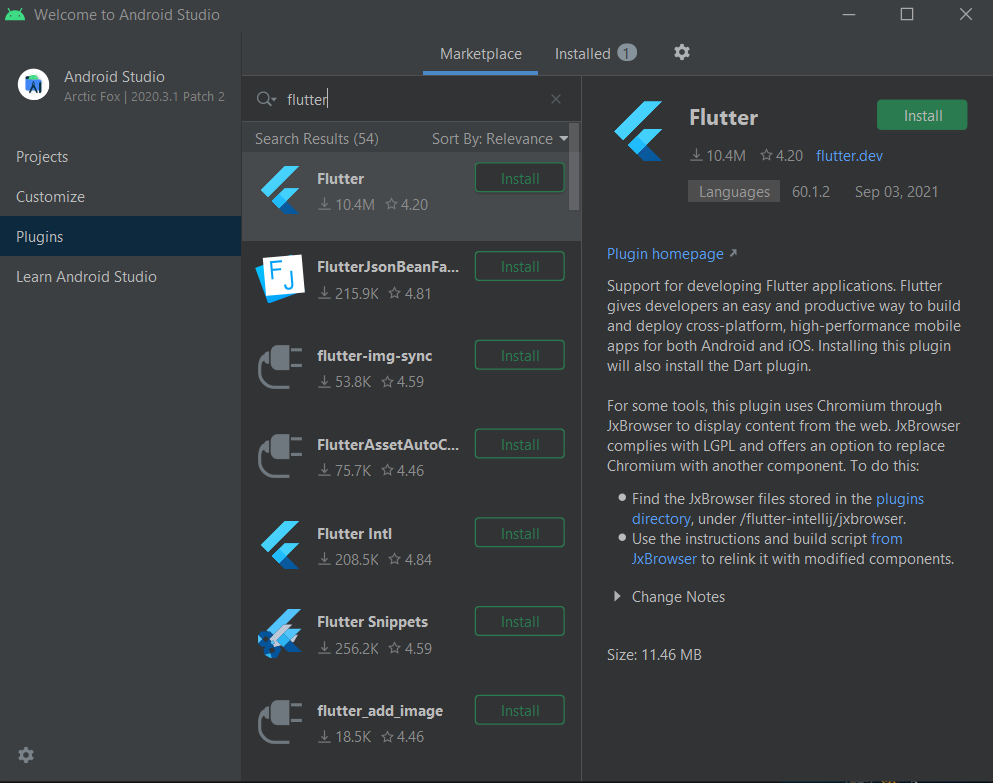Click the Languages tag
993x783 pixels.
734,191
